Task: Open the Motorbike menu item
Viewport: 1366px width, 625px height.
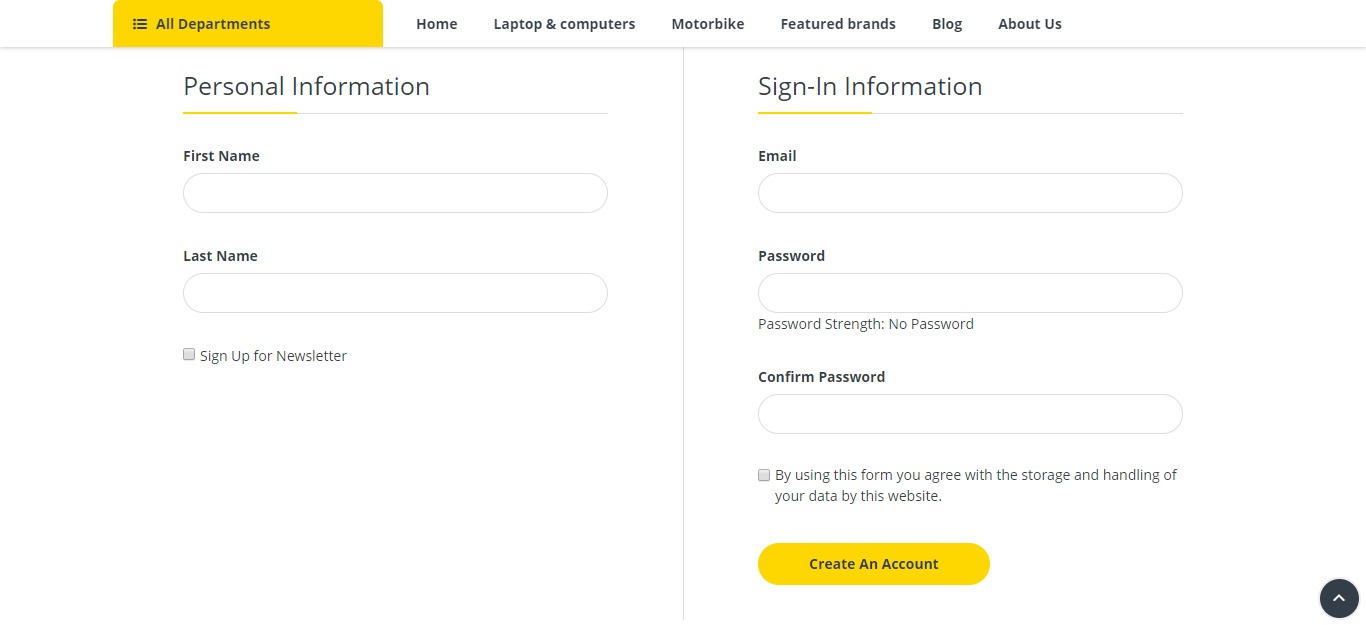Action: [708, 24]
